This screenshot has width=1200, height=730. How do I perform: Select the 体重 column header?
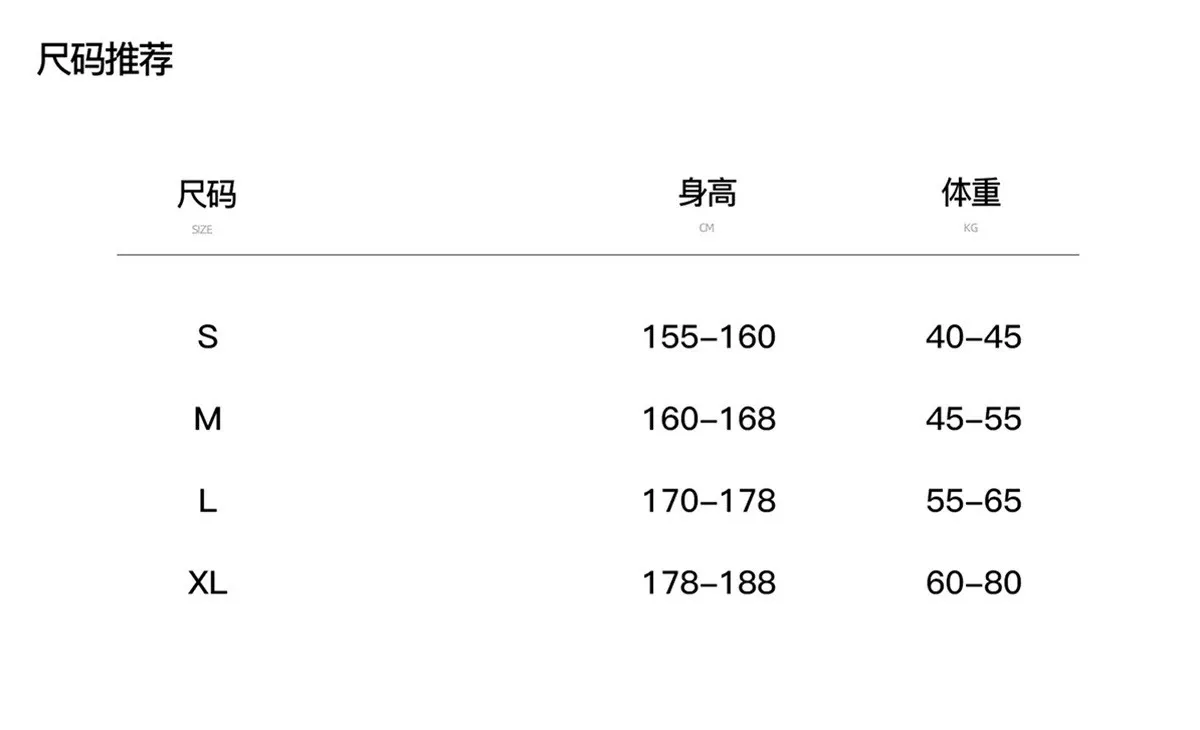click(x=971, y=192)
